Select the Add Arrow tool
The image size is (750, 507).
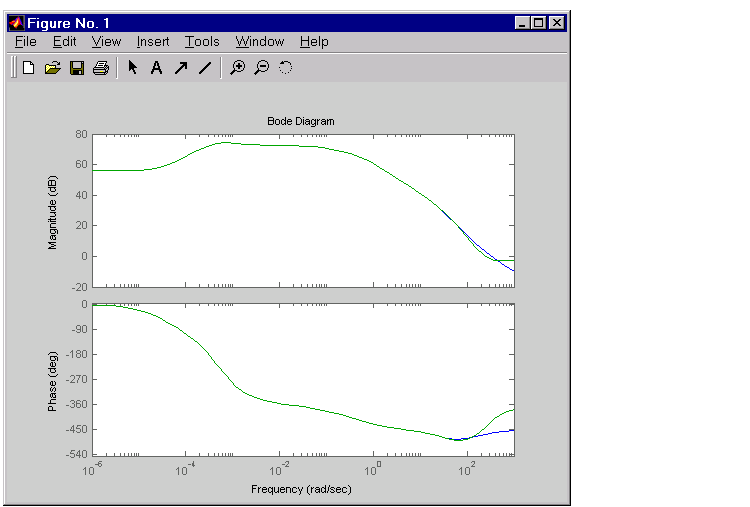coord(181,68)
